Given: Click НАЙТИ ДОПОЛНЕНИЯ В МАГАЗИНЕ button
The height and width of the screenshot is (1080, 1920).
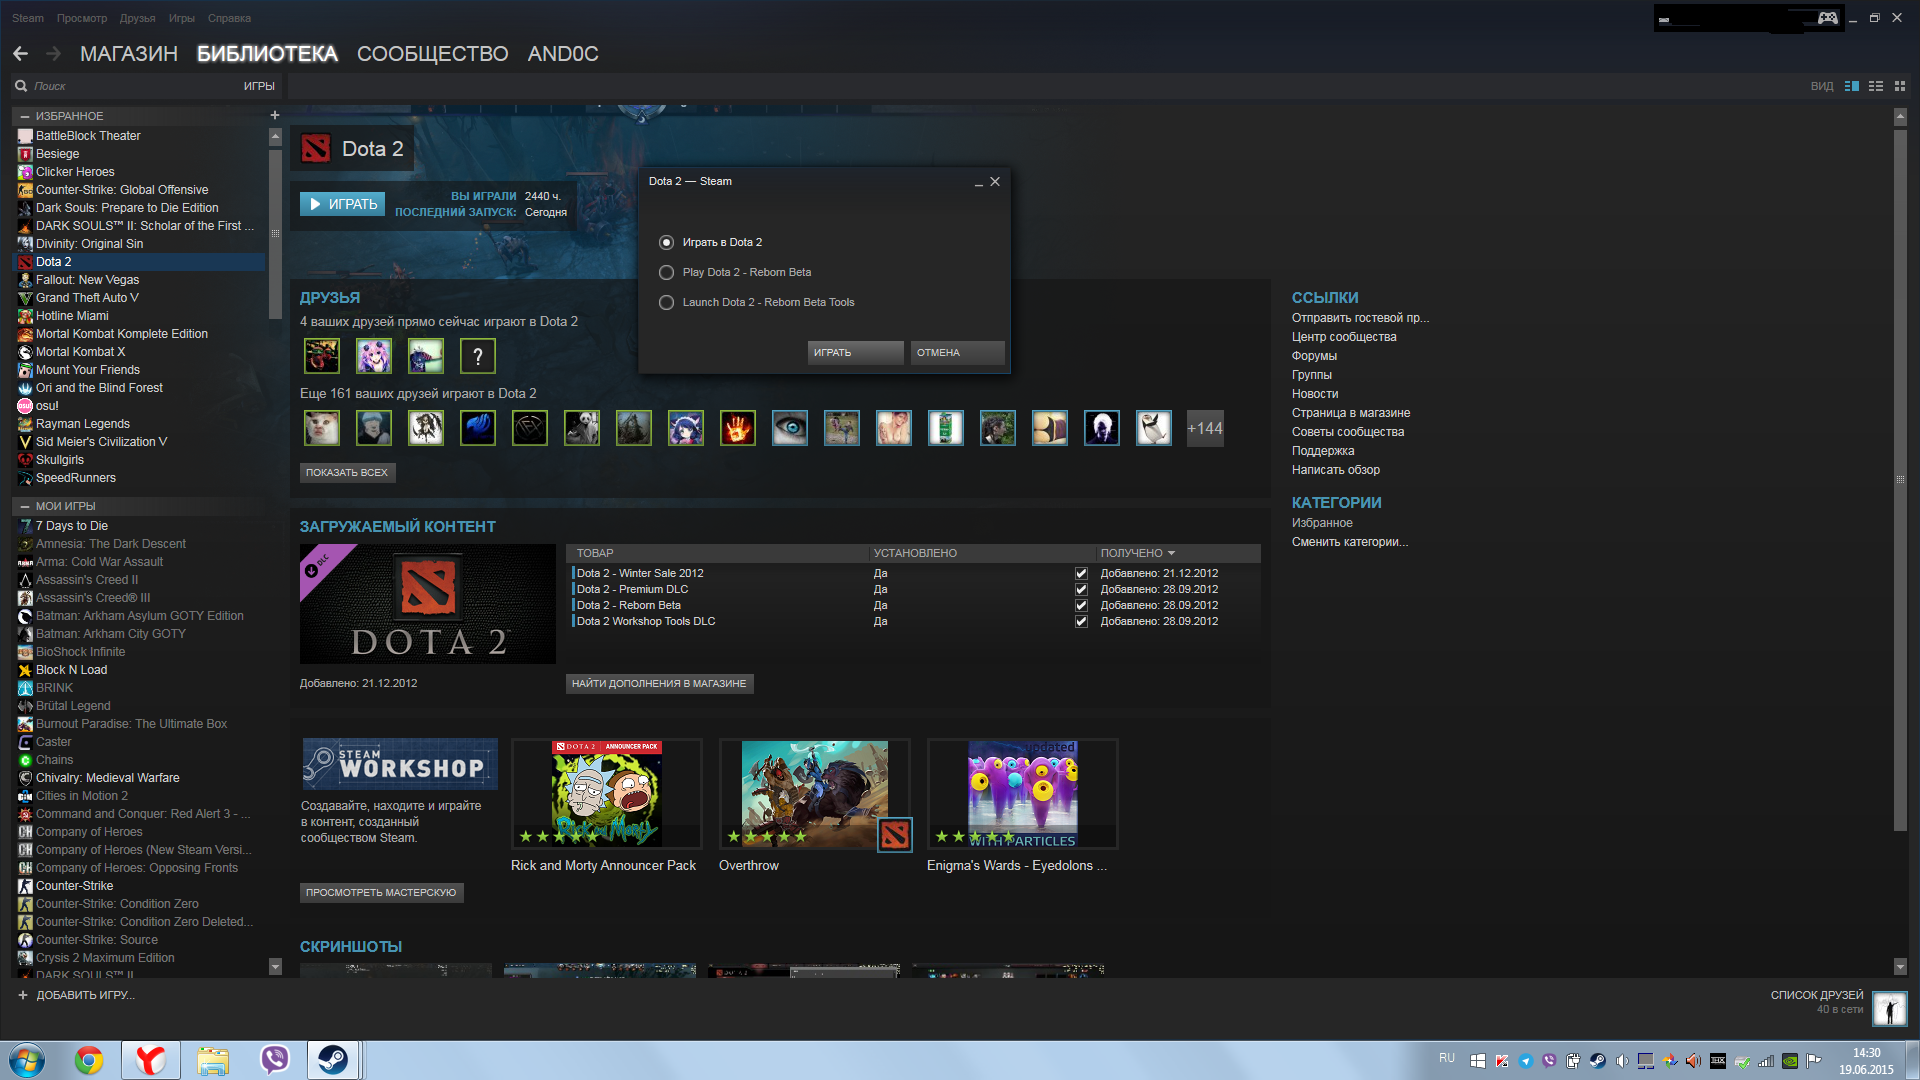Looking at the screenshot, I should [x=659, y=684].
